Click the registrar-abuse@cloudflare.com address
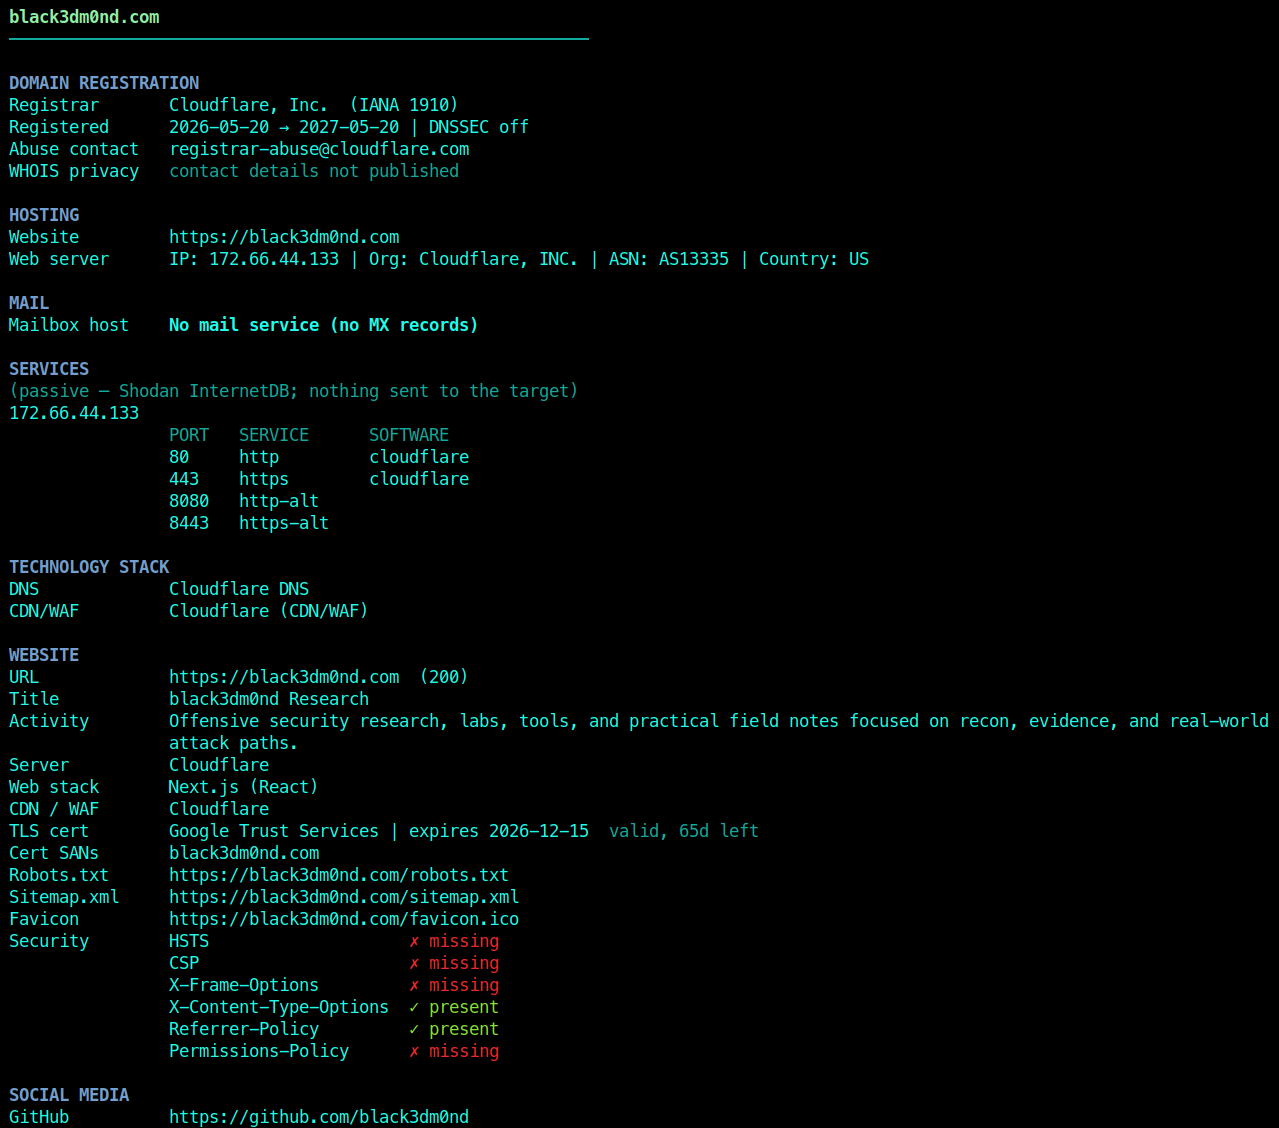Image resolution: width=1279 pixels, height=1128 pixels. pos(319,149)
